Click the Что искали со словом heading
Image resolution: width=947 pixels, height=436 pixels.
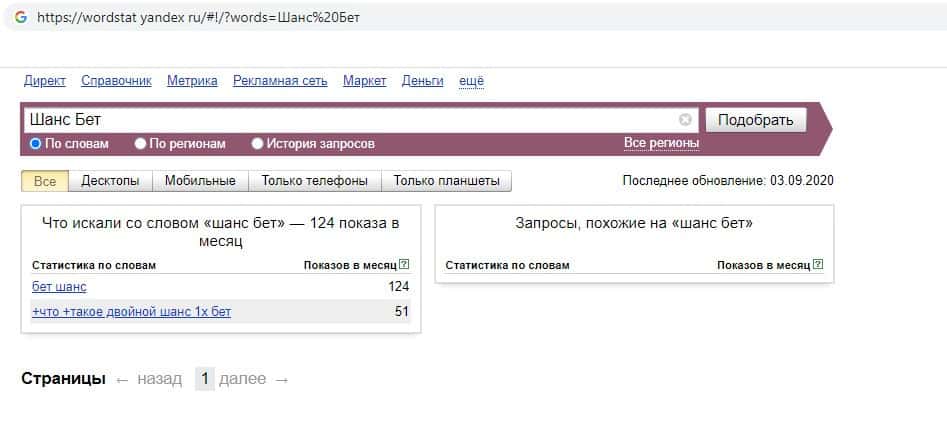coord(221,232)
